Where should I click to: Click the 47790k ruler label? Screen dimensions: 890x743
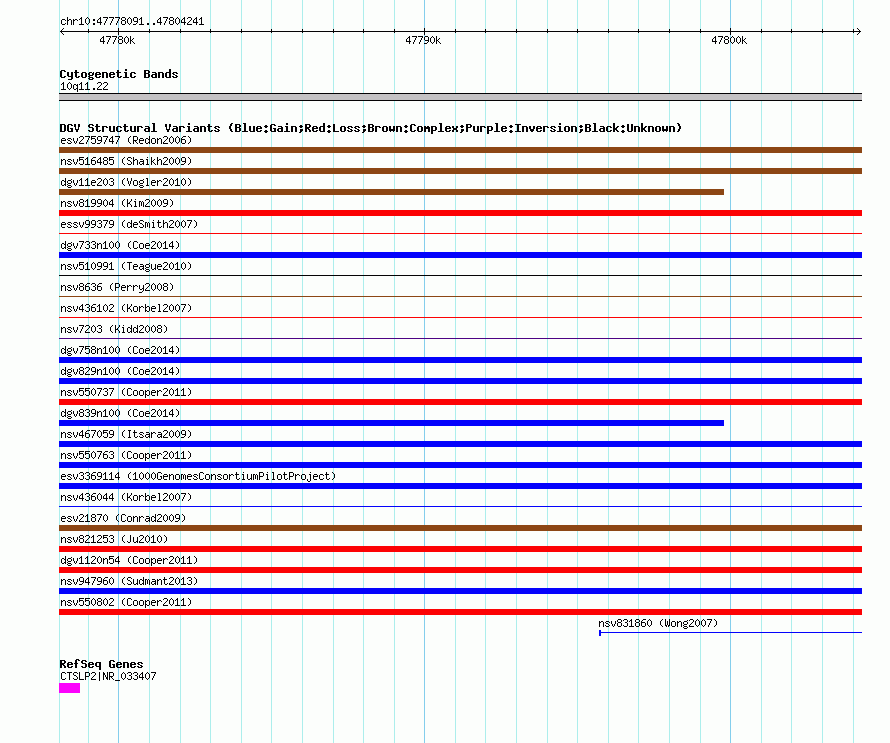423,40
